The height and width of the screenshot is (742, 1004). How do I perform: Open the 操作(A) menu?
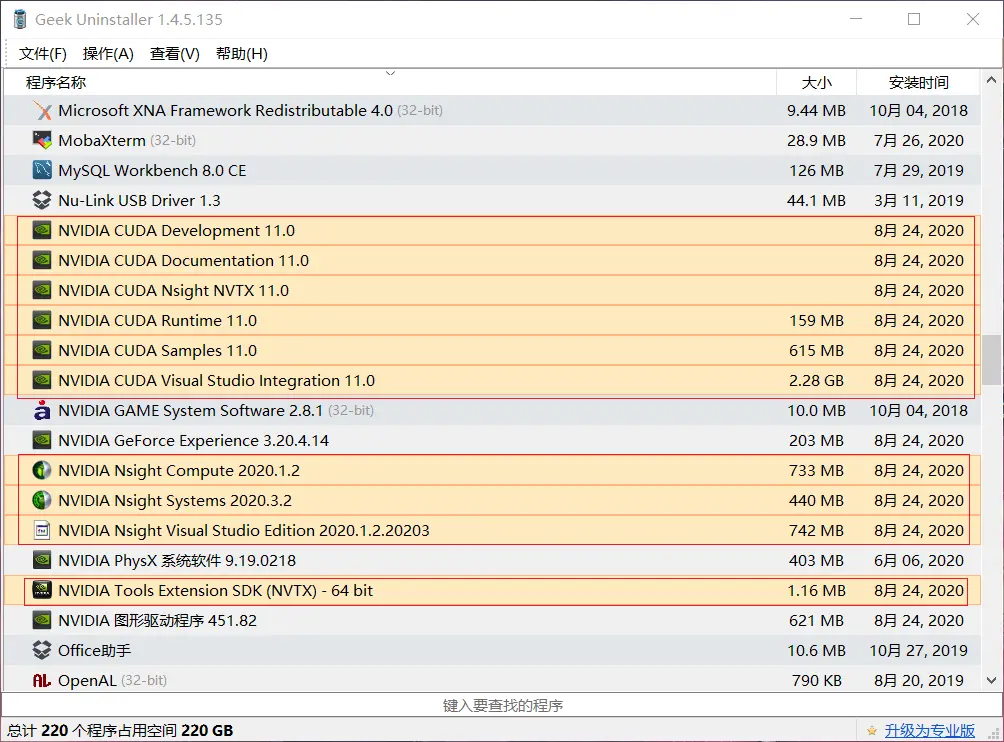107,53
